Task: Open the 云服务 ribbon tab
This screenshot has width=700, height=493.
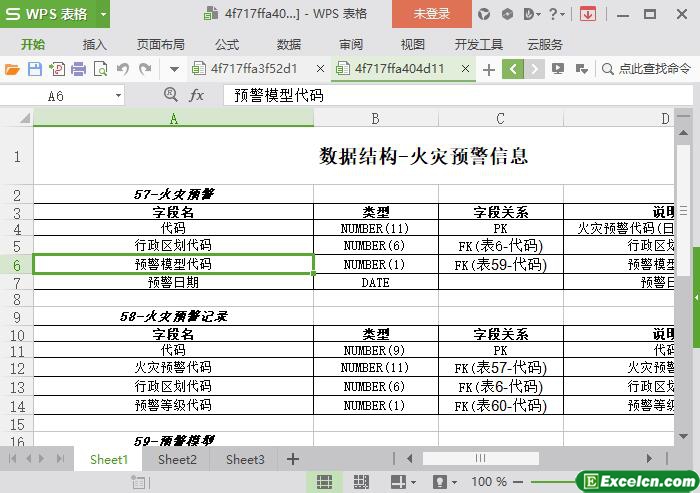Action: 545,45
